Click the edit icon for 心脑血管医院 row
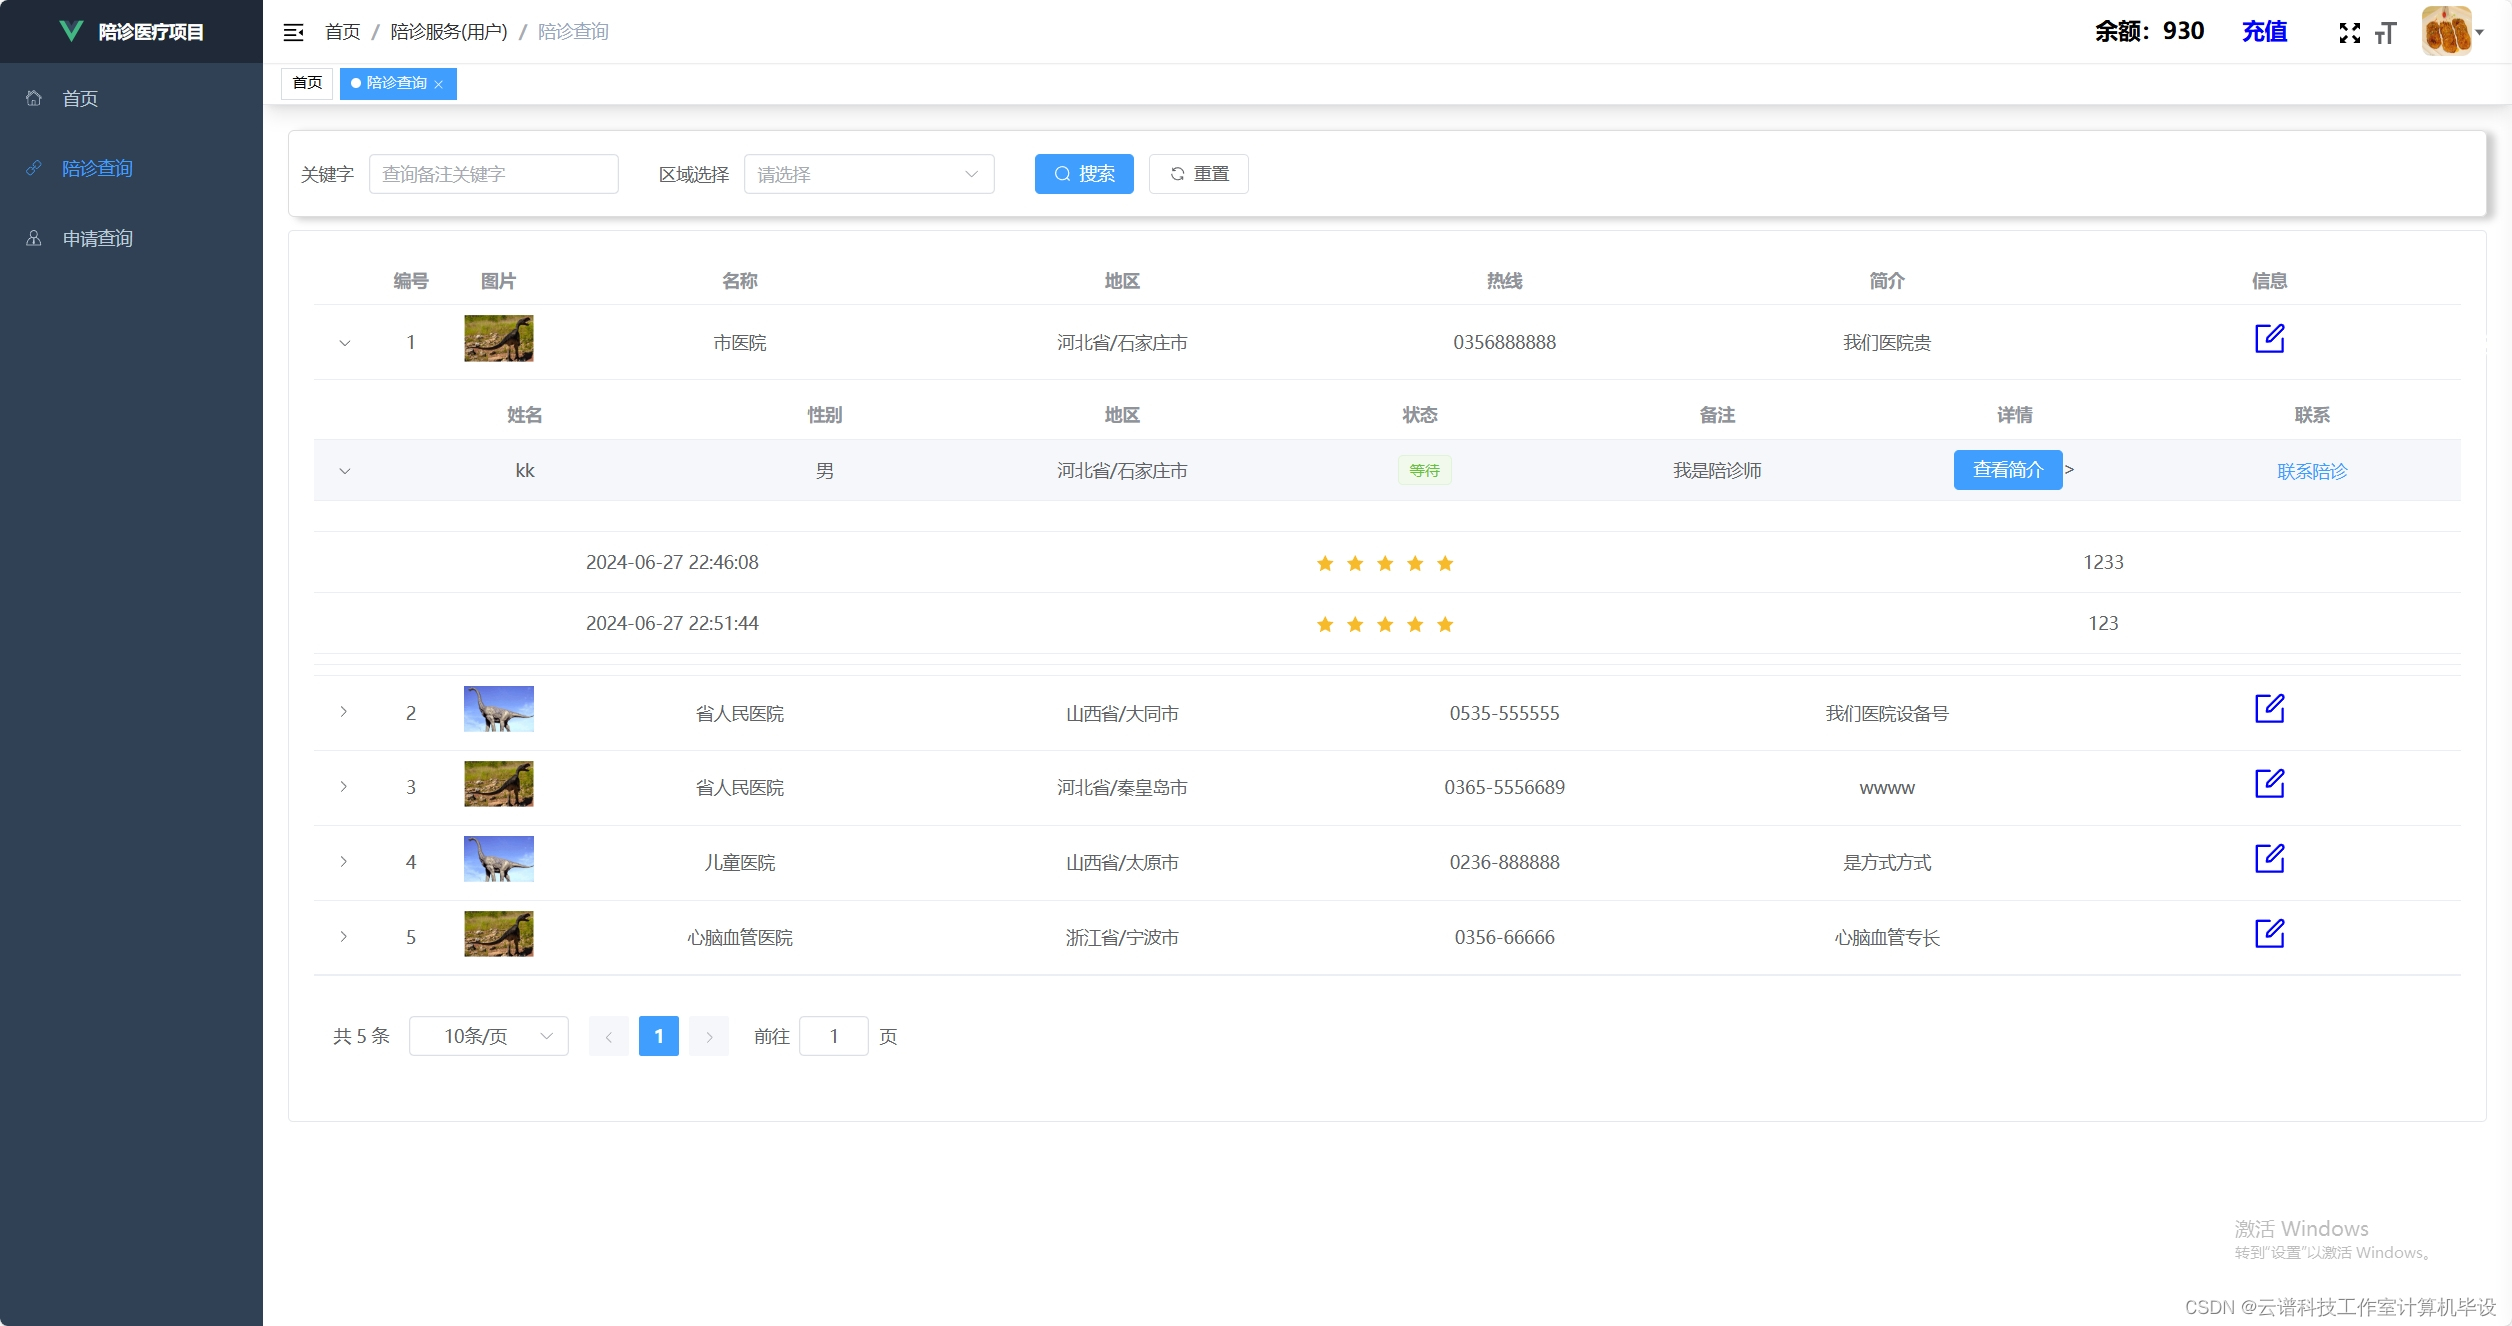2512x1326 pixels. (2269, 934)
